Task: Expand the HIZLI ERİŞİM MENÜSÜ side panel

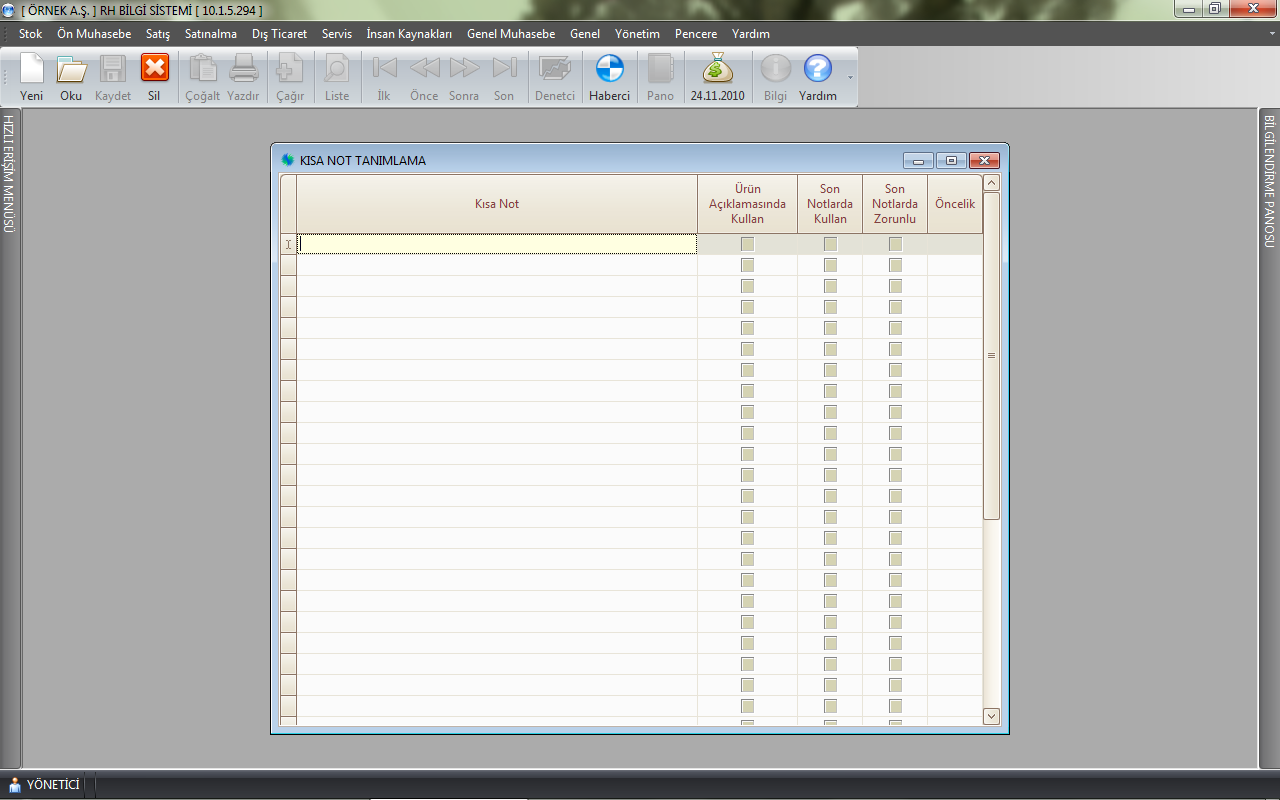Action: (x=9, y=174)
